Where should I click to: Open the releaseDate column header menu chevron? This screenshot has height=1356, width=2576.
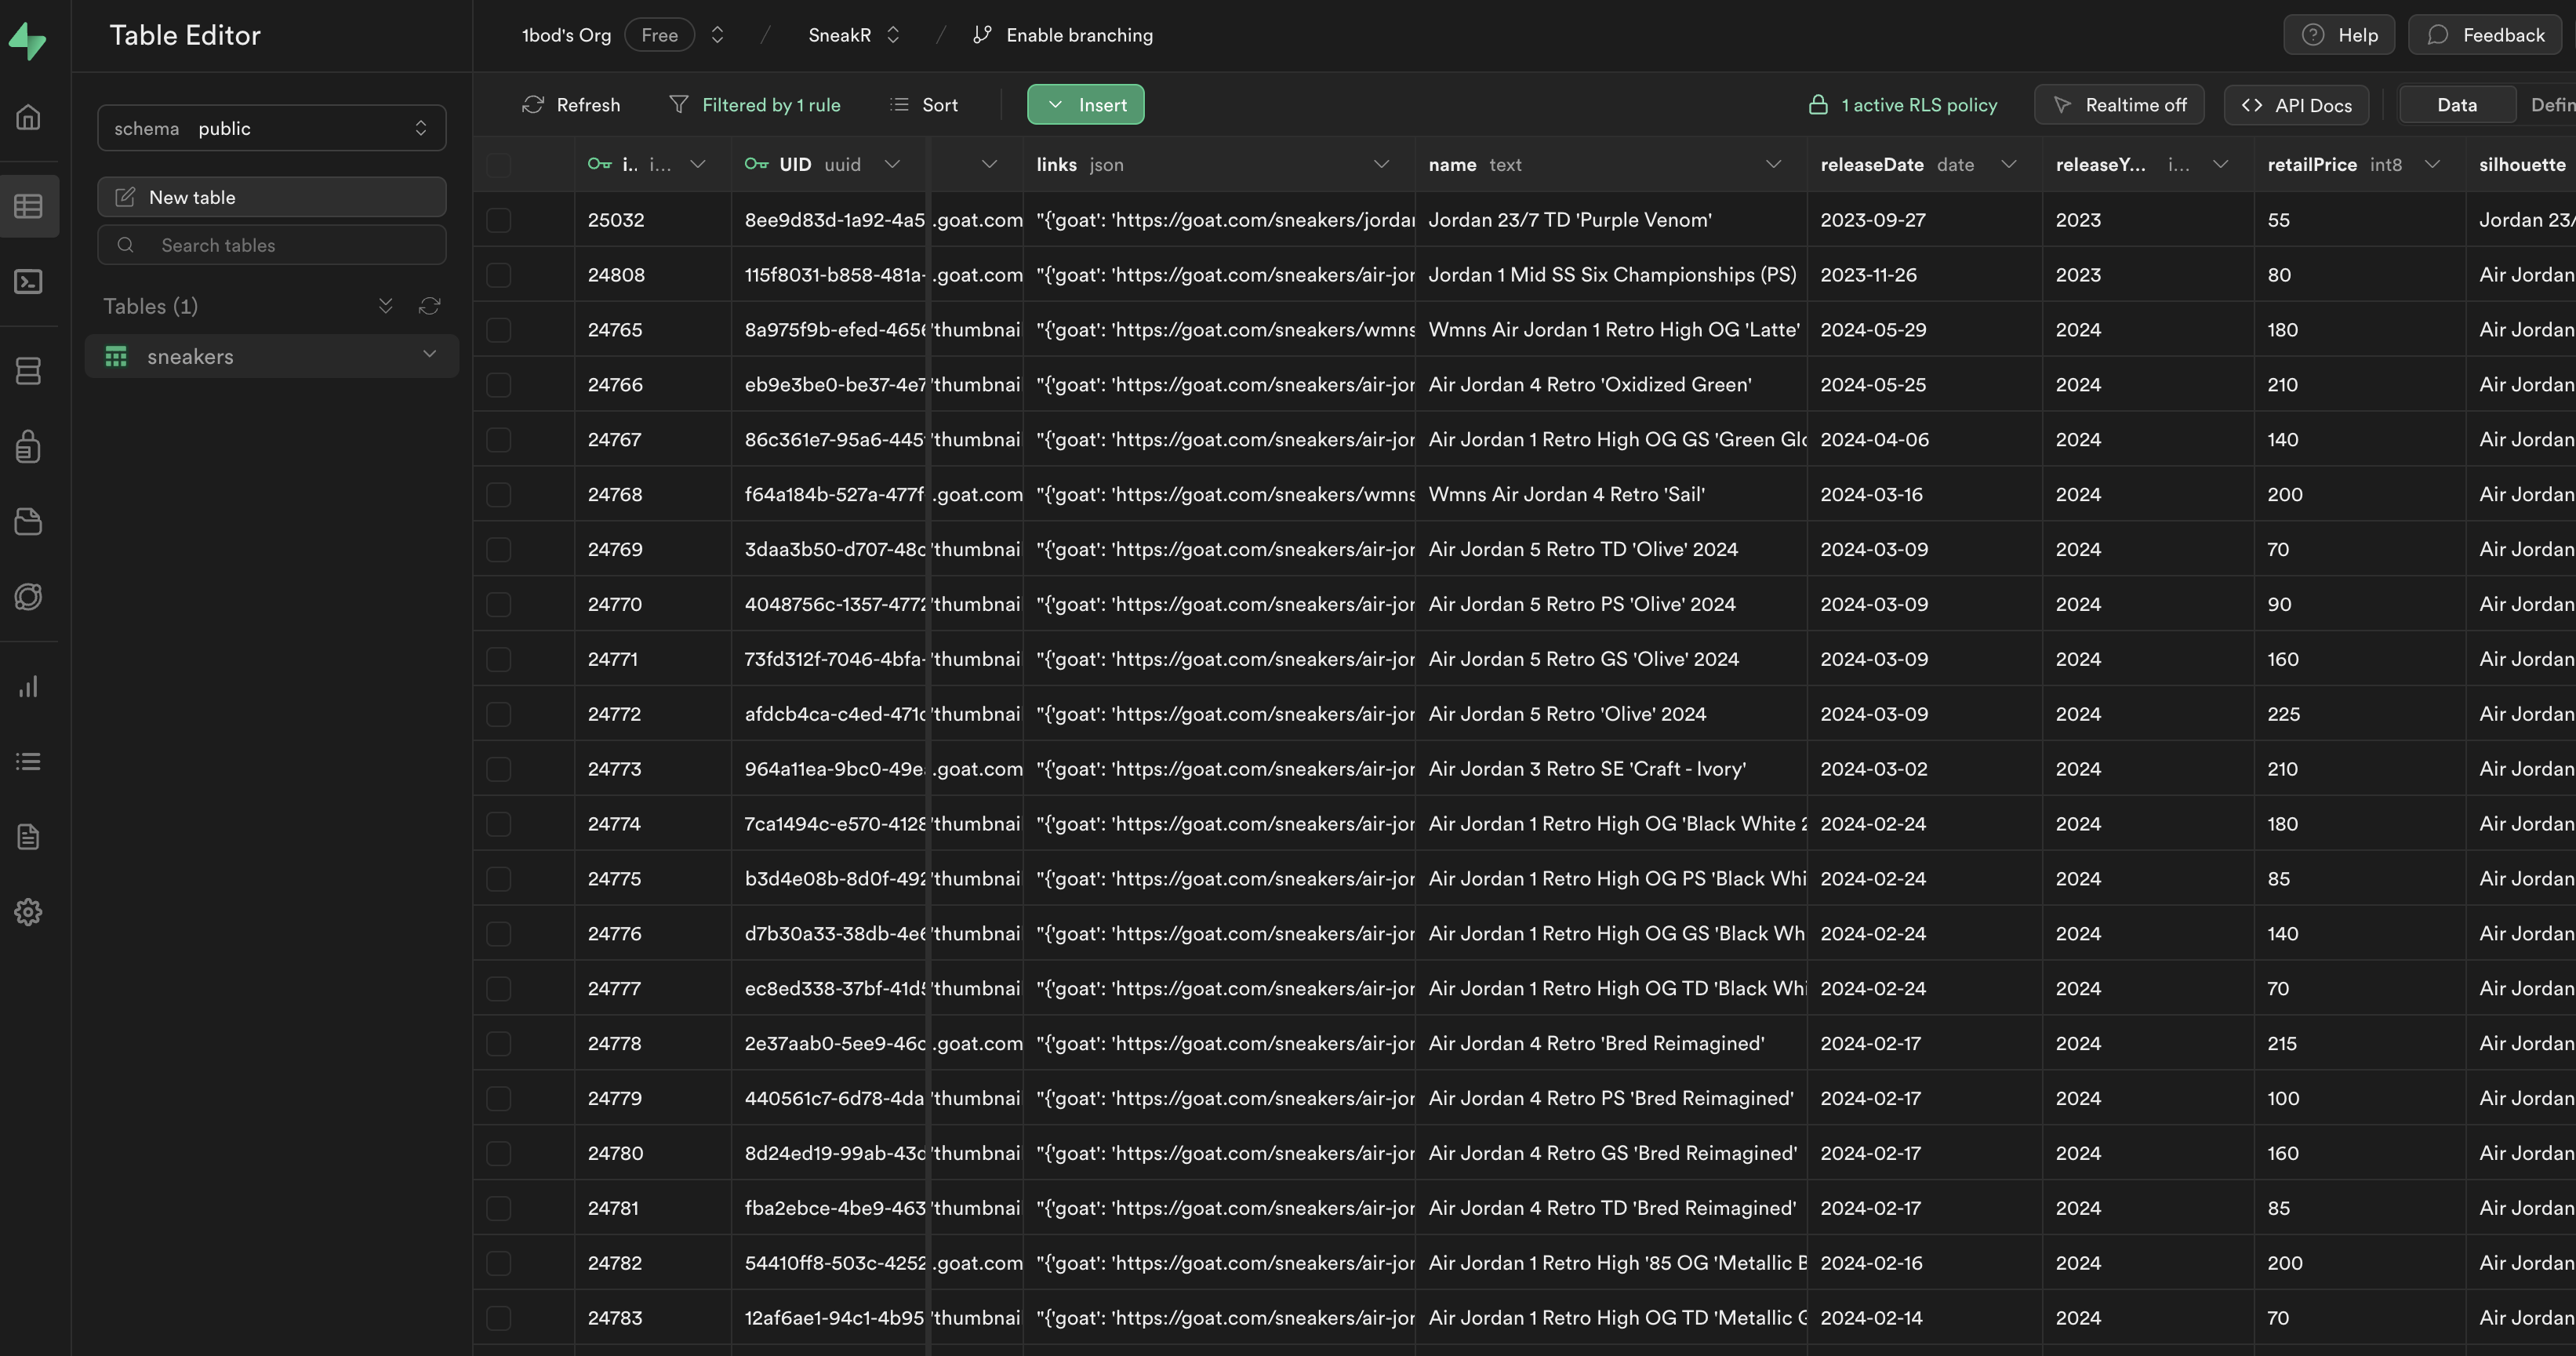tap(2008, 164)
